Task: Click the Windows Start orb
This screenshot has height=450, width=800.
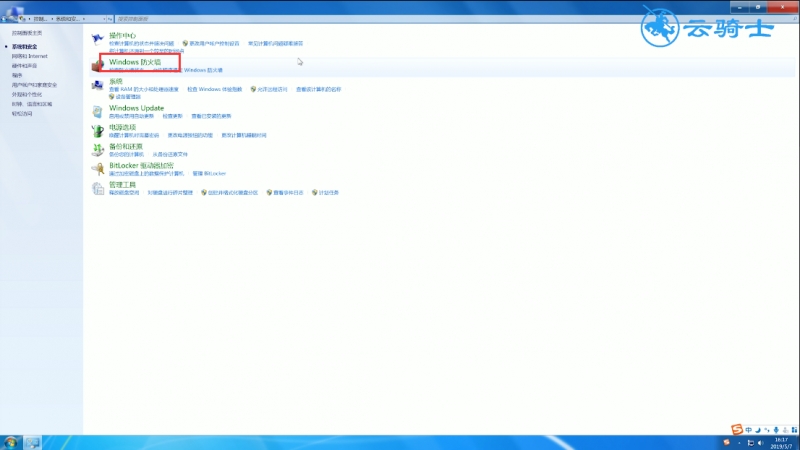Action: tap(10, 442)
